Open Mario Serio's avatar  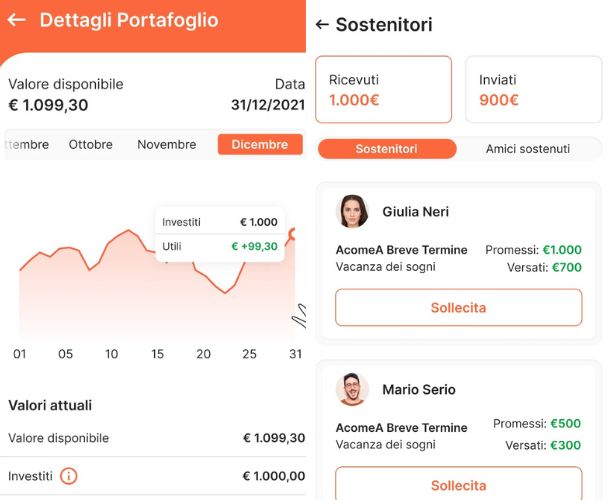(x=353, y=389)
